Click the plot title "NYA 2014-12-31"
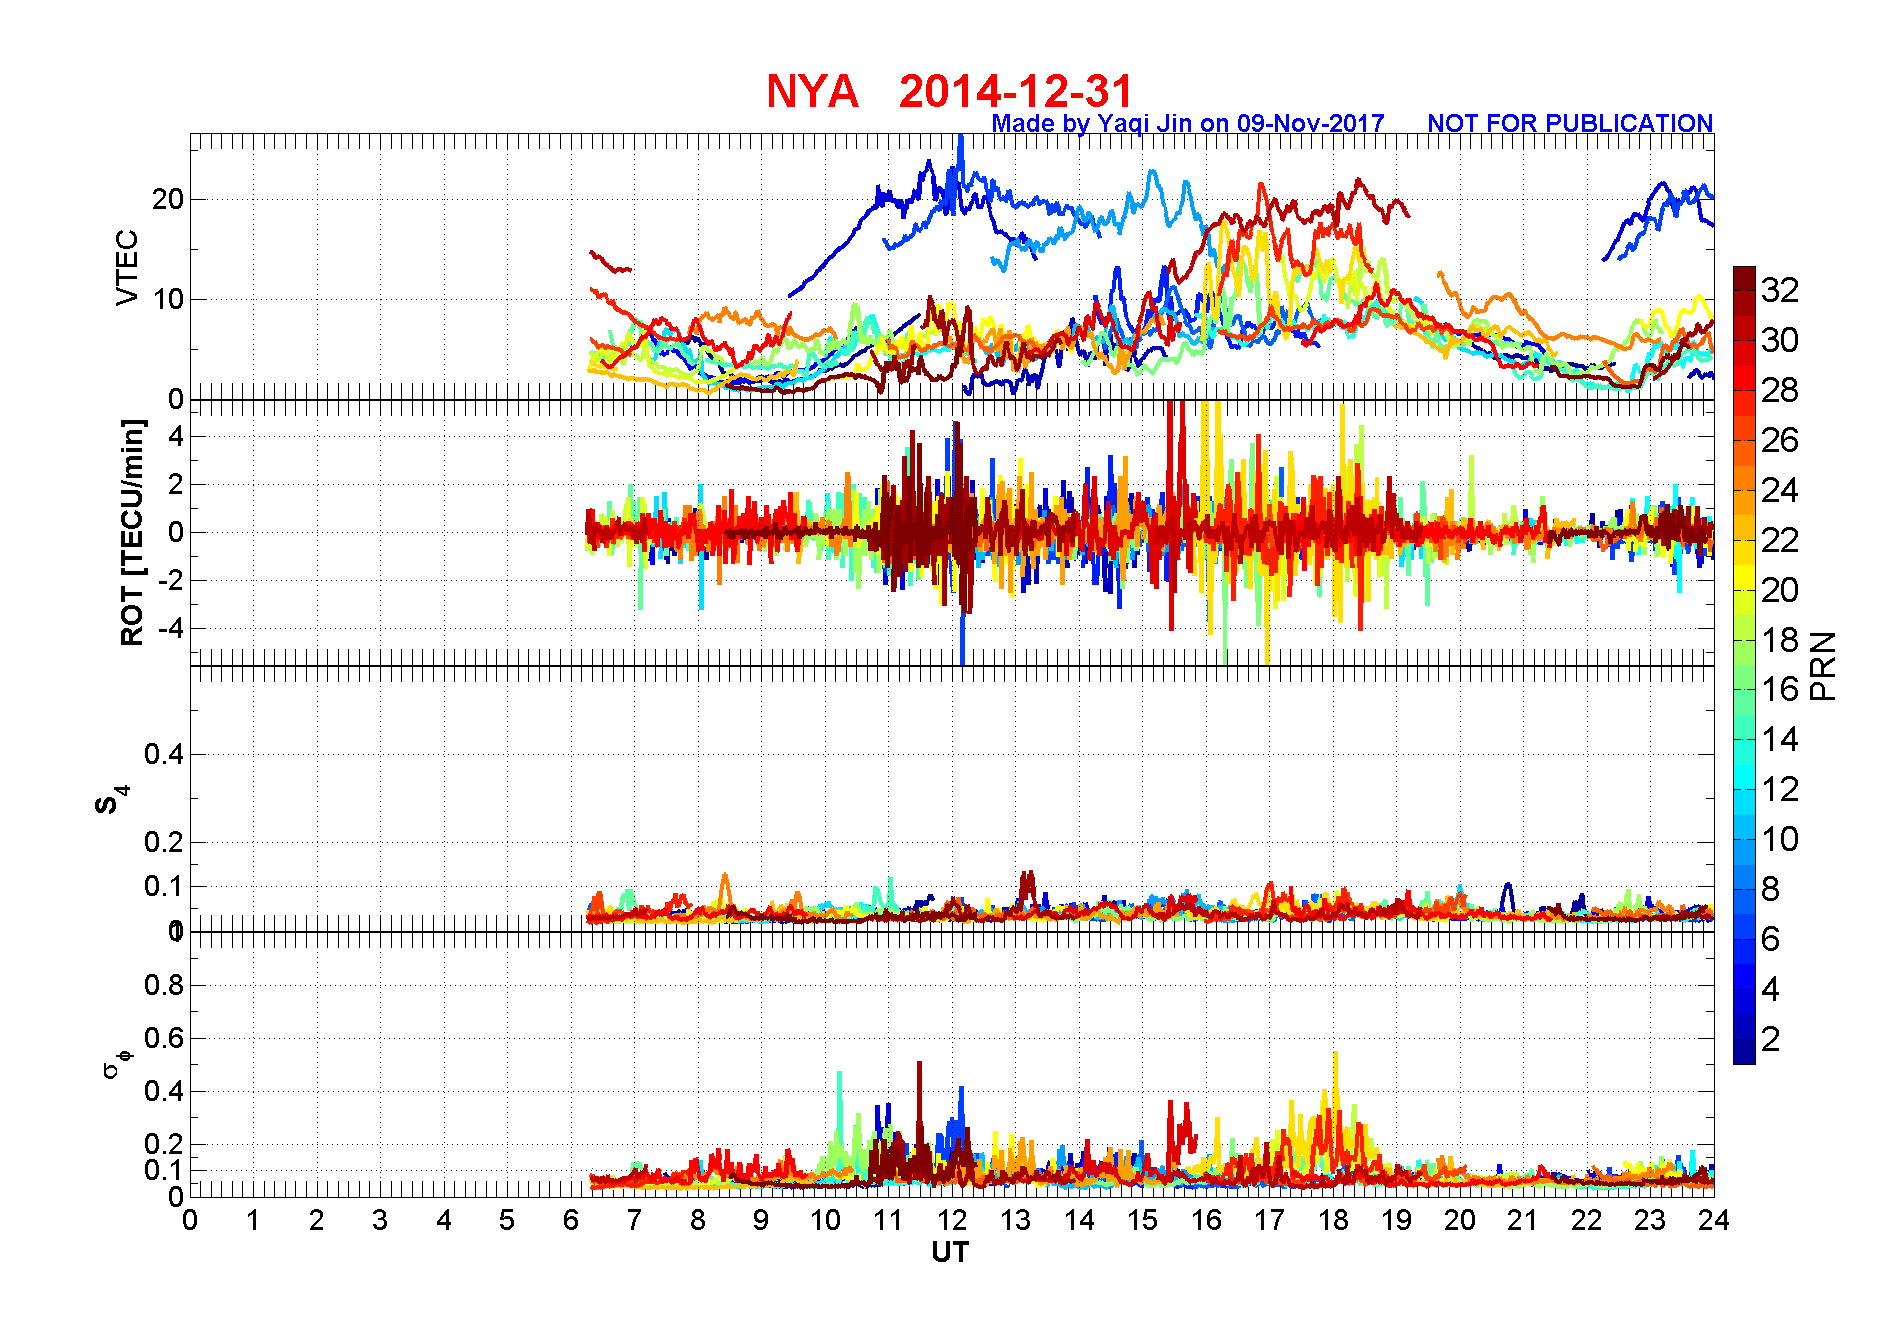 click(x=949, y=91)
